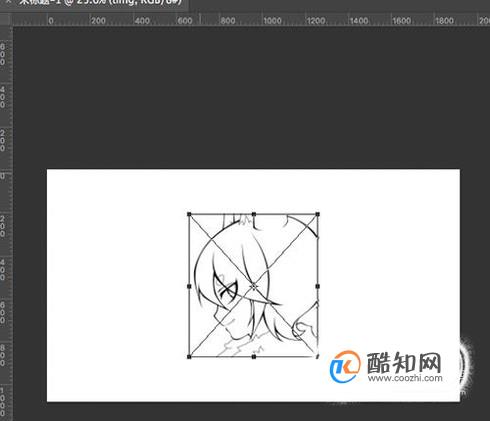Screen dimensions: 490x421
Task: Click the left-middle transform handle
Action: click(189, 286)
